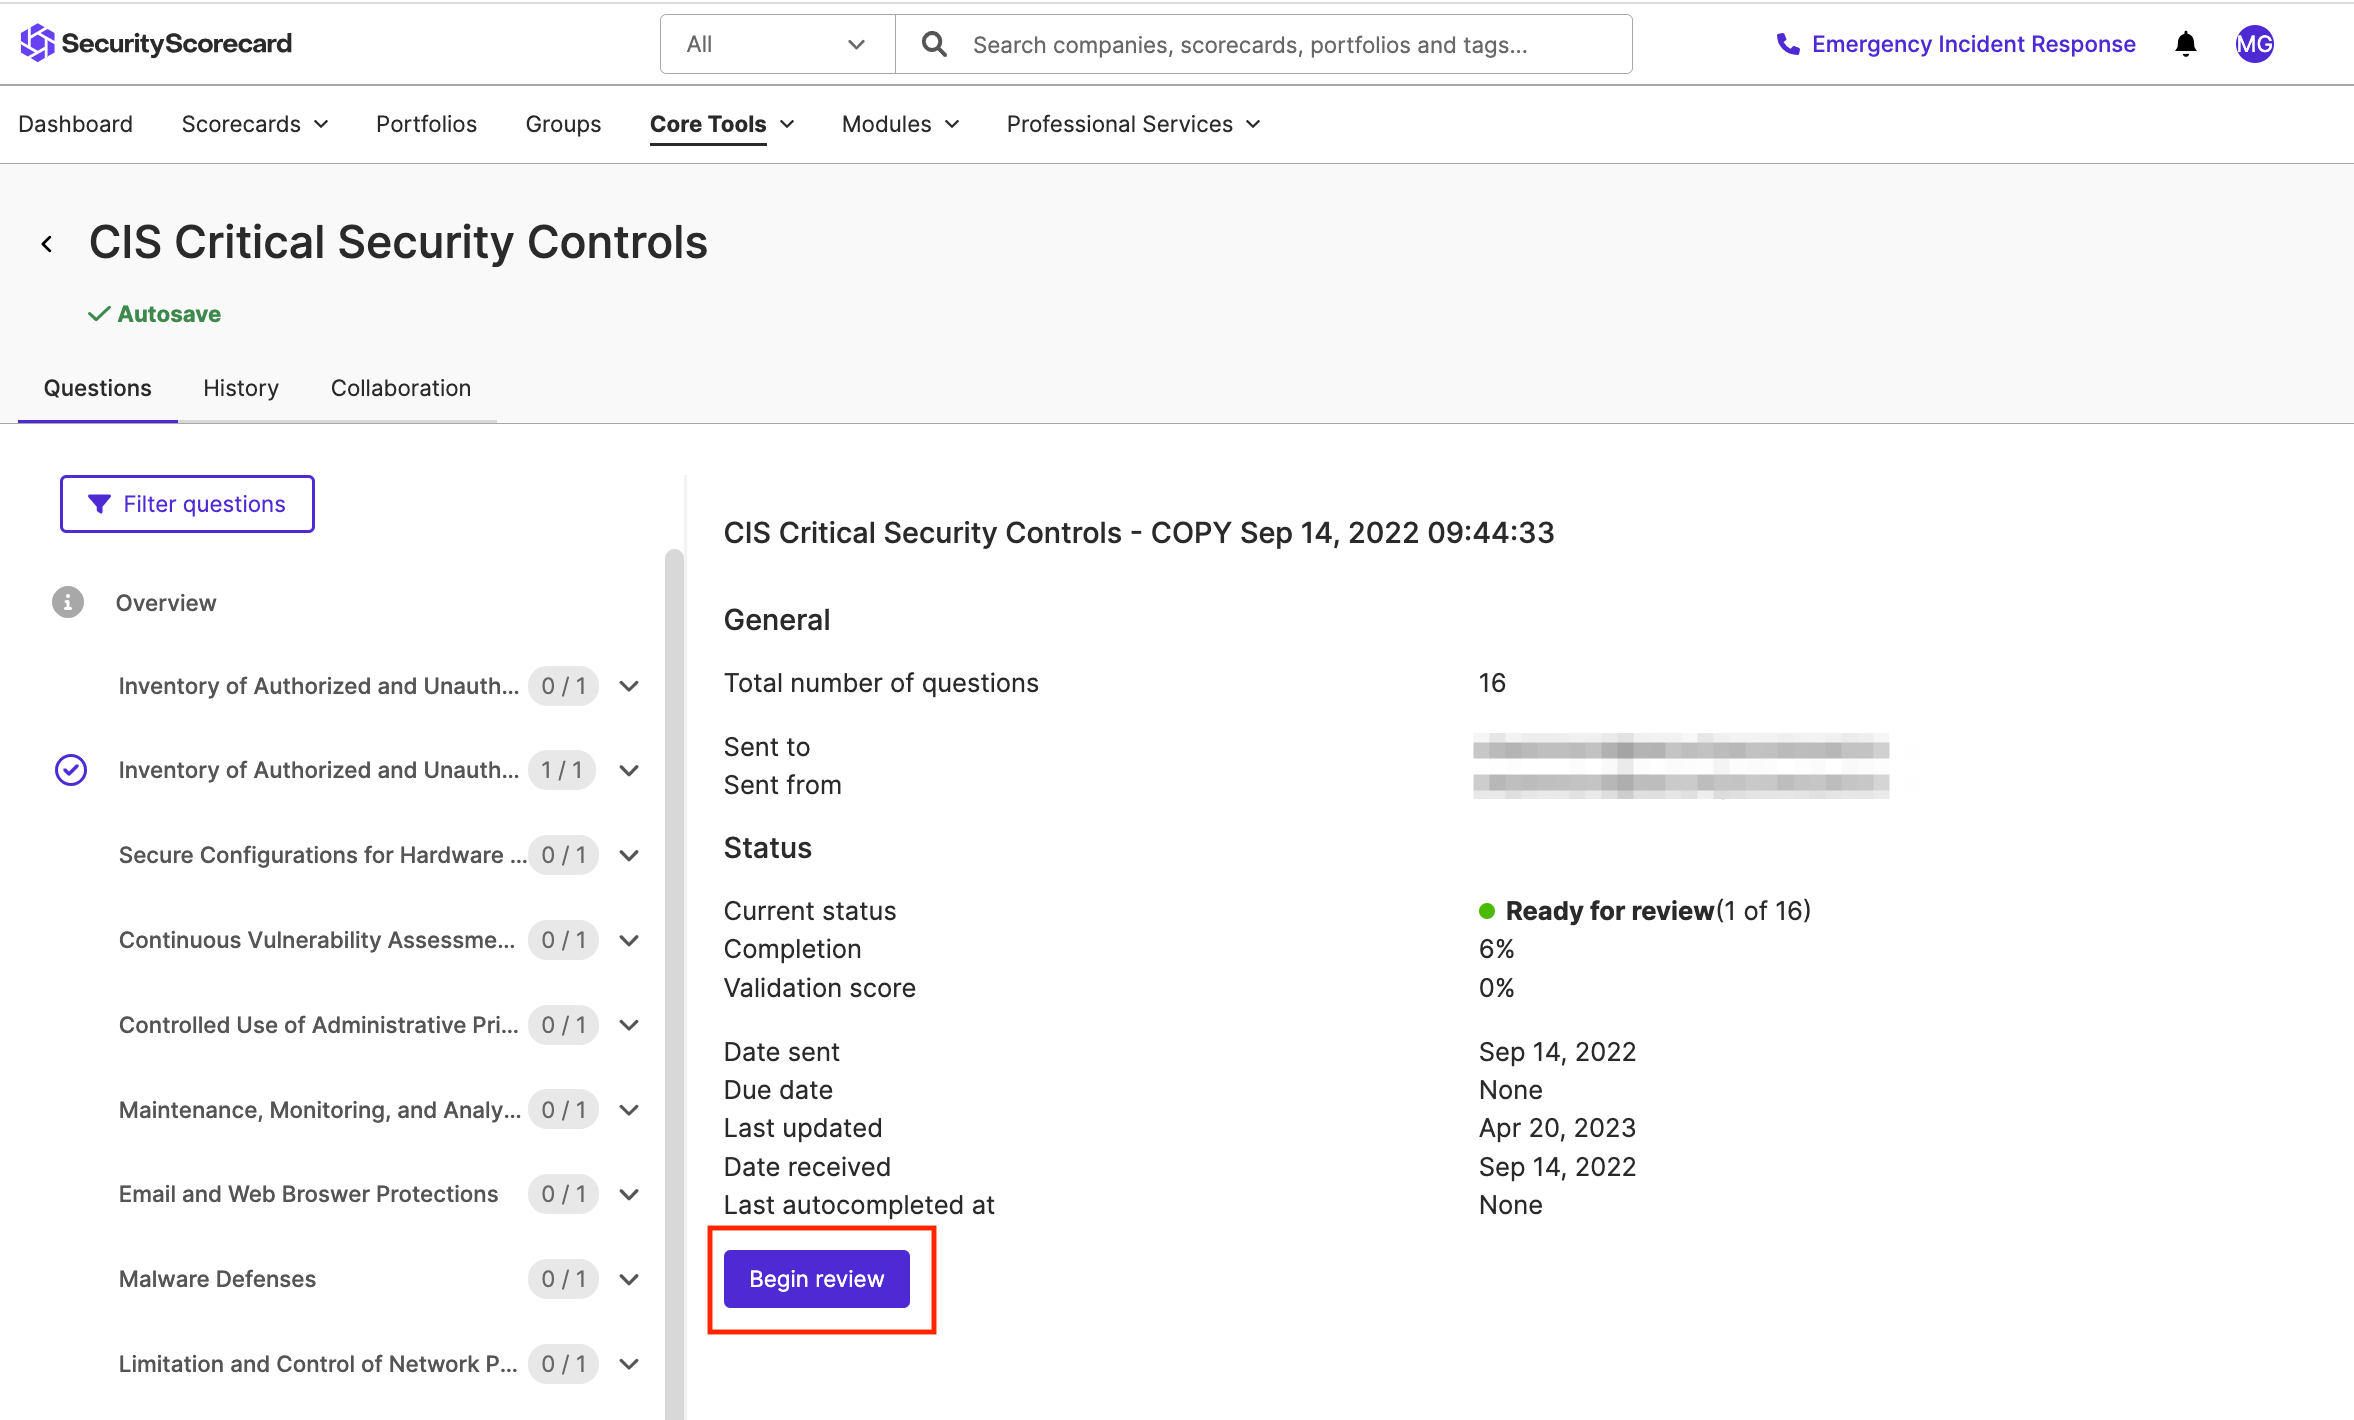The image size is (2354, 1420).
Task: Click the completed checkmark circle icon
Action: [x=71, y=770]
